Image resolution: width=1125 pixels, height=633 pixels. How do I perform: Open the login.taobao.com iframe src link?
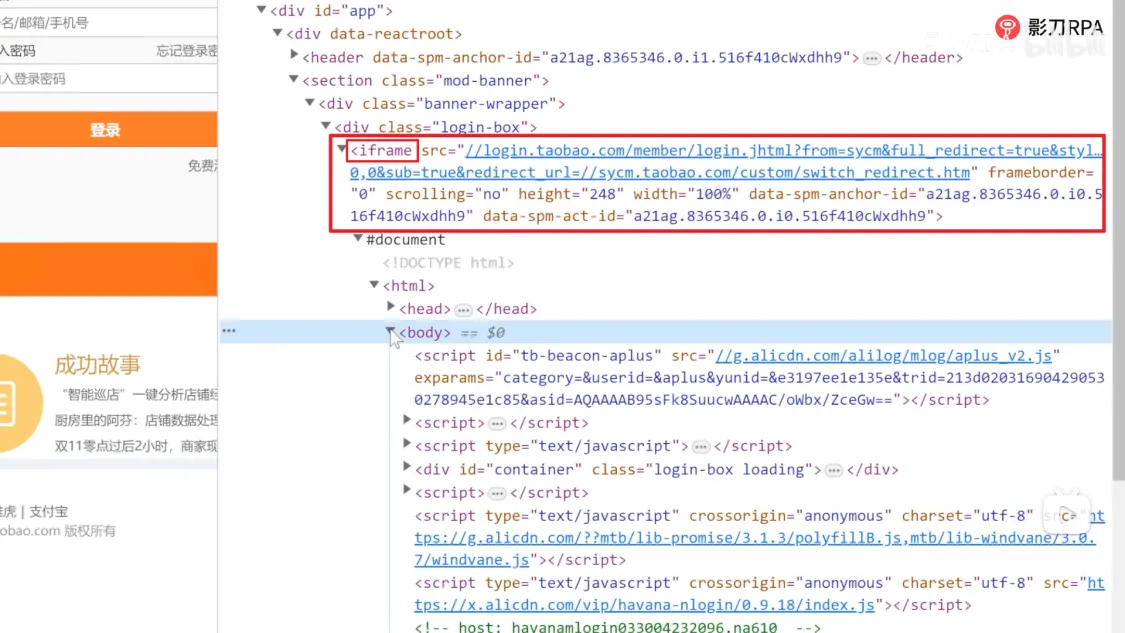point(725,161)
